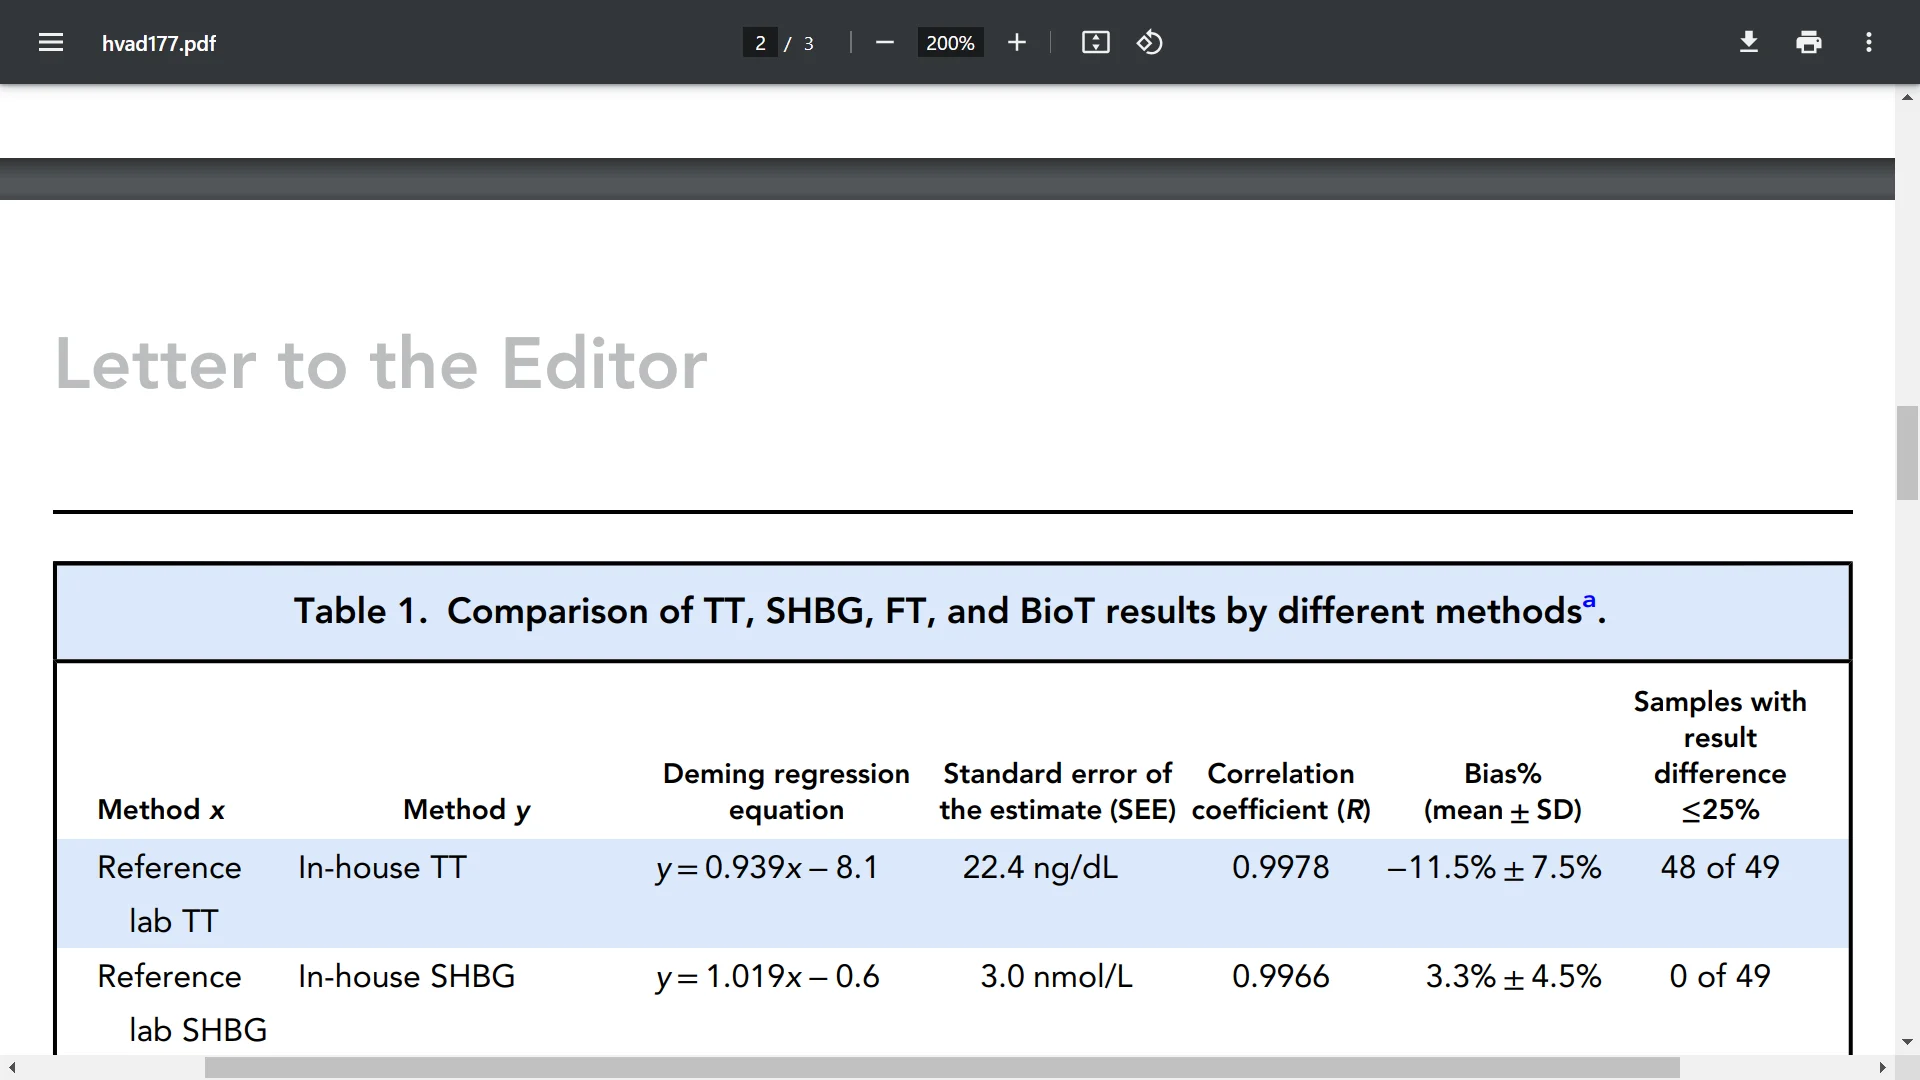Rotate the document counterclockwise
This screenshot has height=1080, width=1920.
tap(1150, 42)
